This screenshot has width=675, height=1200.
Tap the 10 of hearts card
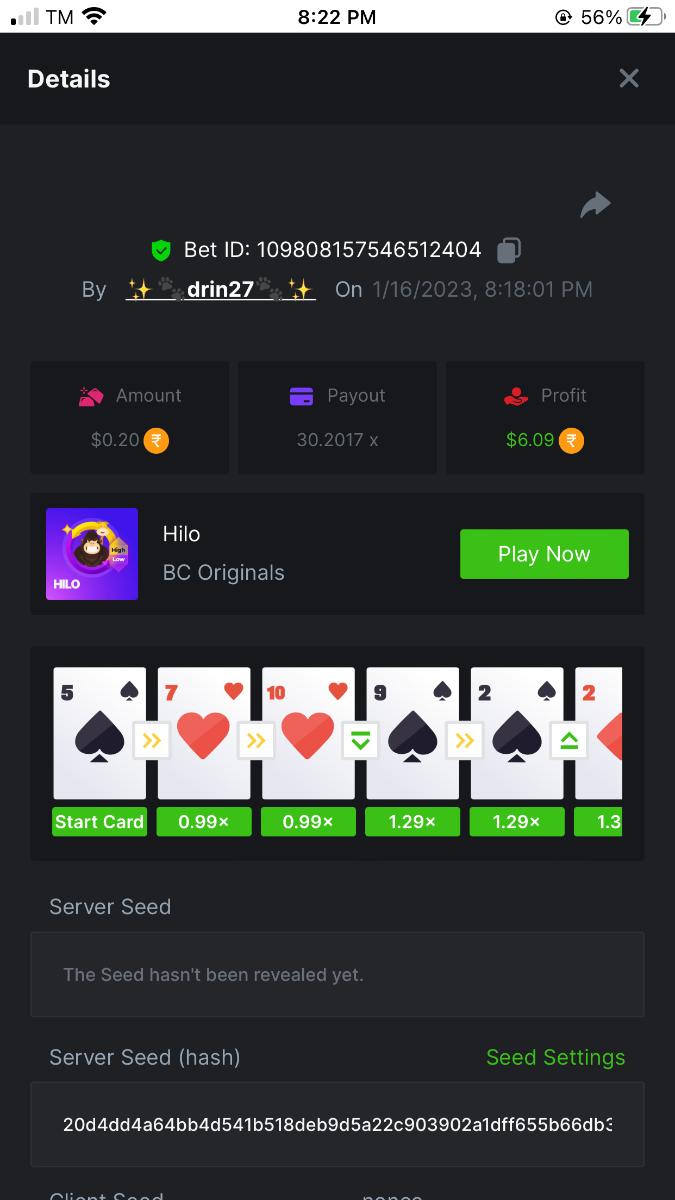click(x=308, y=733)
